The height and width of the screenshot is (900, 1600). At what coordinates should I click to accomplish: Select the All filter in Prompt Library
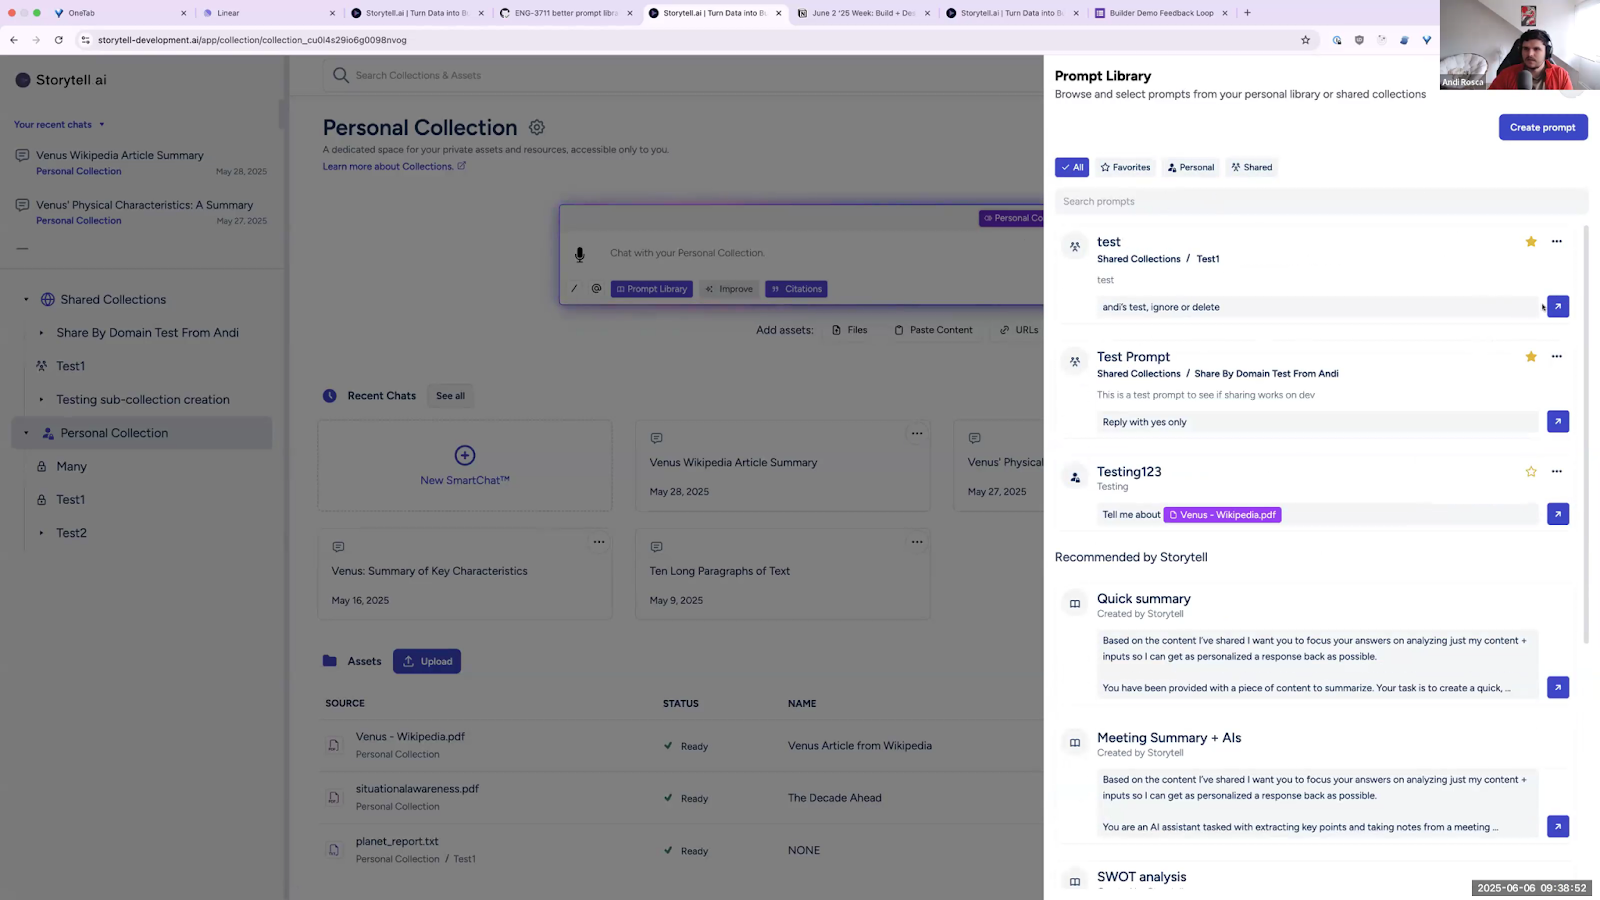coord(1071,167)
